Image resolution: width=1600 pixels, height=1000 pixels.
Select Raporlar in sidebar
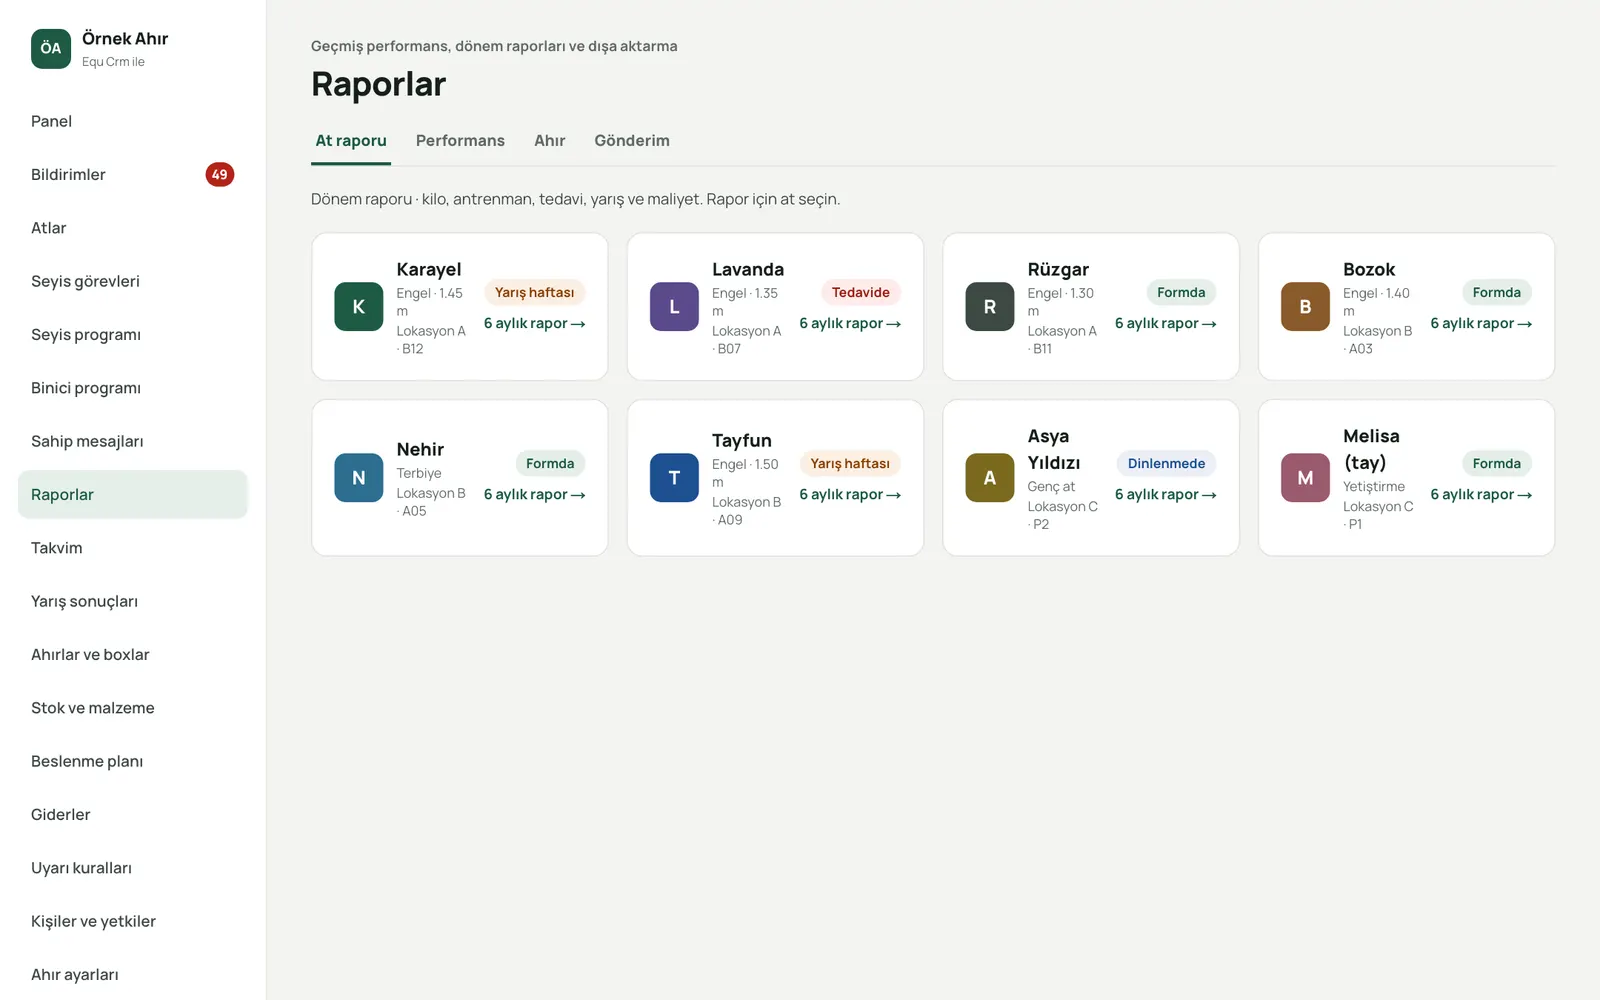coord(132,494)
